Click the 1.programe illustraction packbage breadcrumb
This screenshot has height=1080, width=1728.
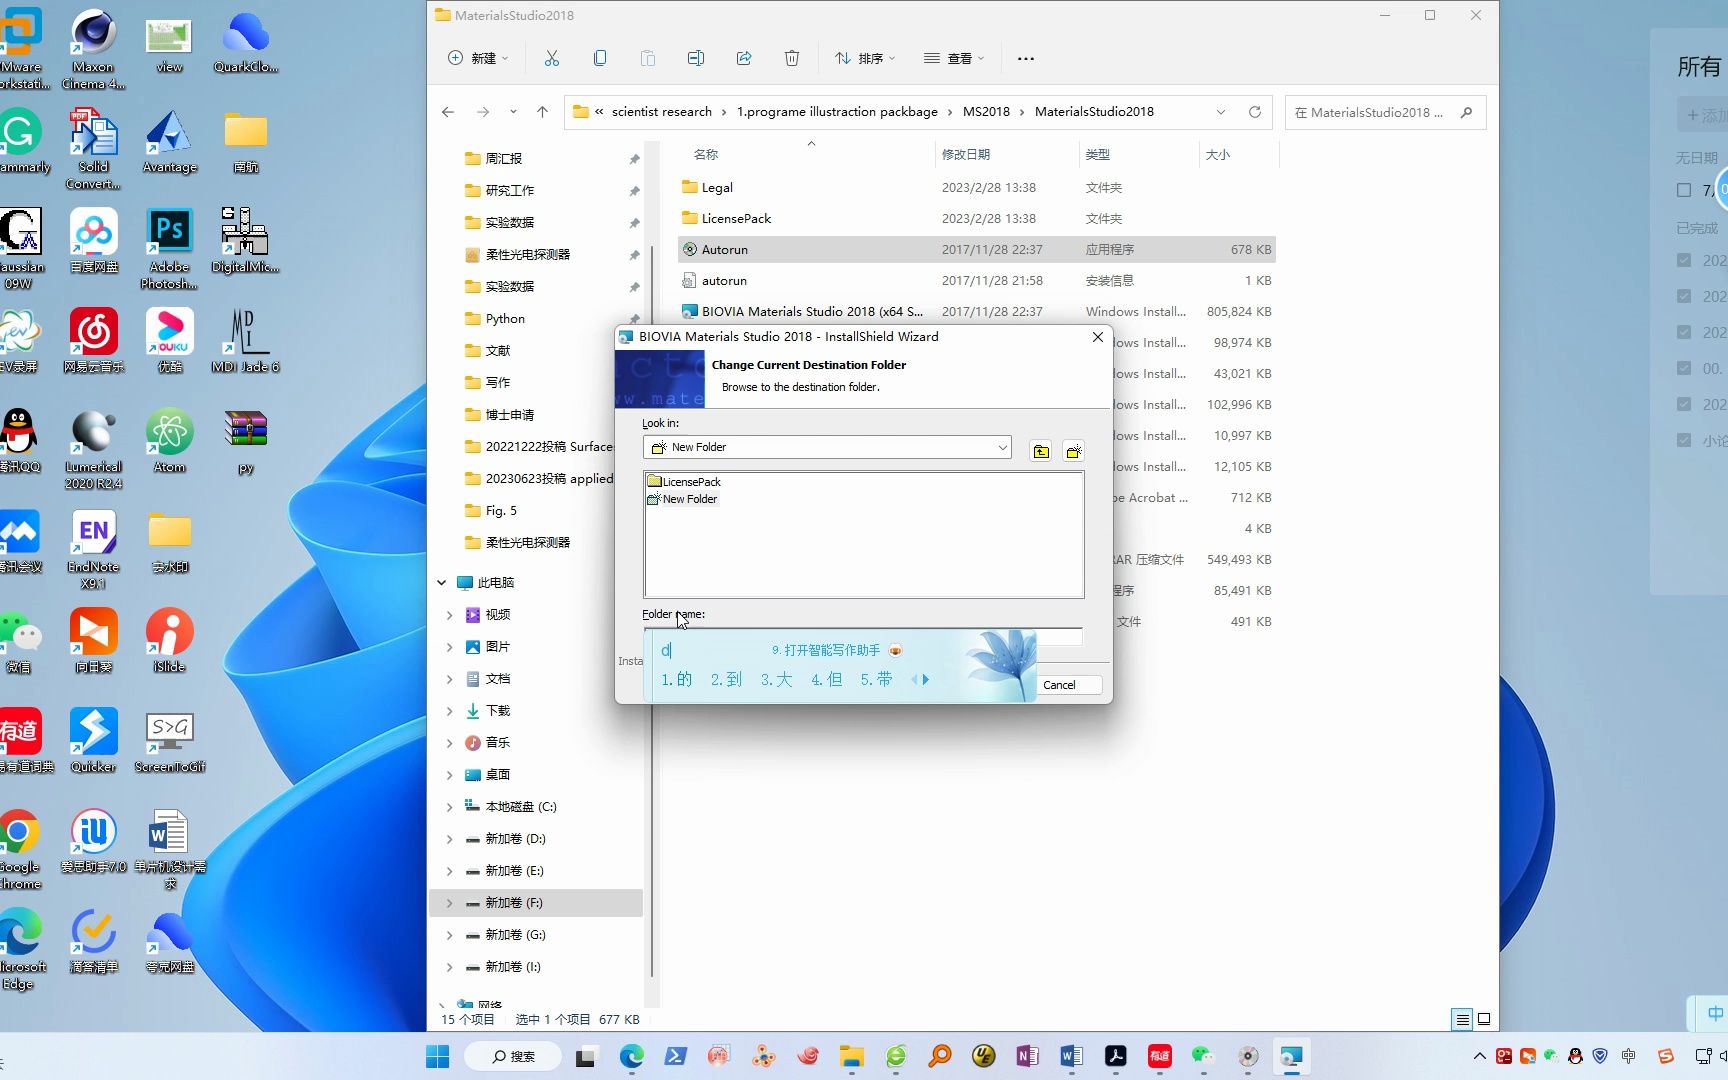pyautogui.click(x=837, y=112)
